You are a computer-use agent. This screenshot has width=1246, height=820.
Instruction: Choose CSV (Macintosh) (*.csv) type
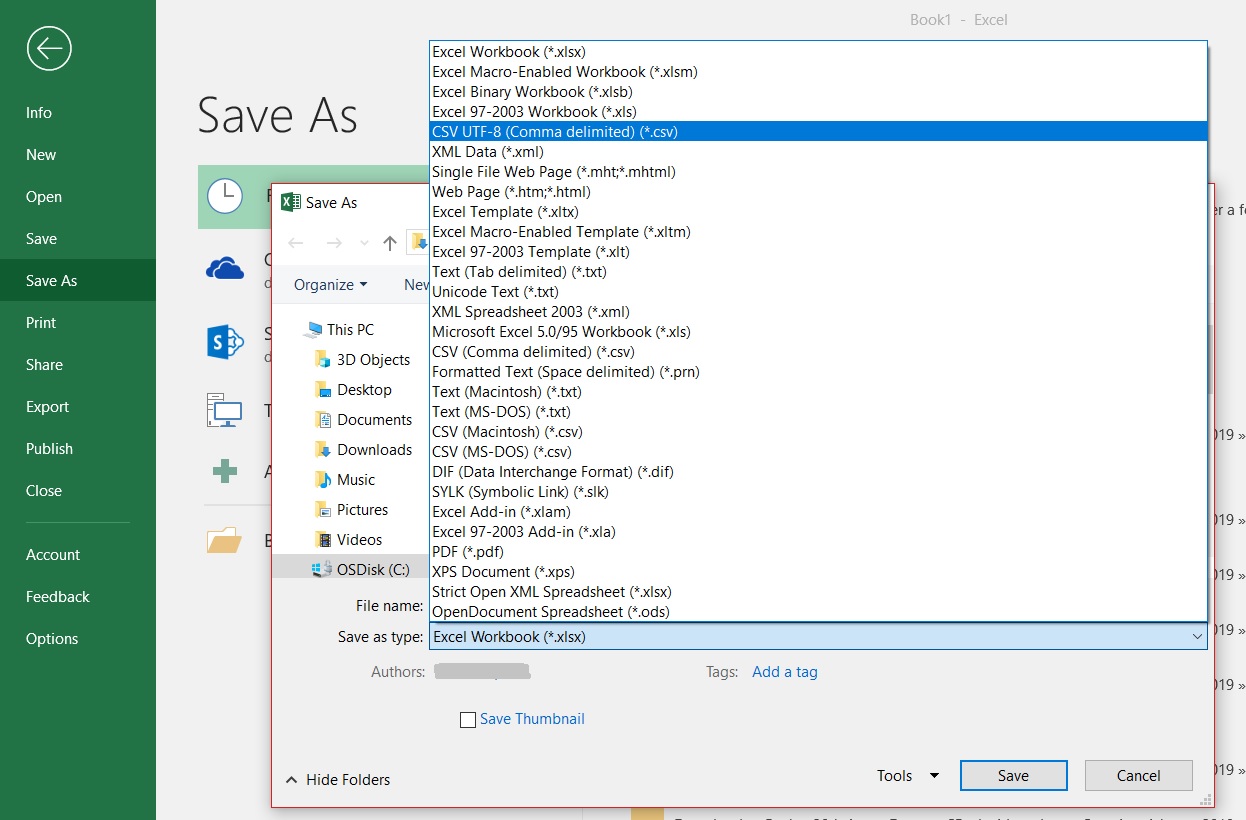(x=818, y=431)
